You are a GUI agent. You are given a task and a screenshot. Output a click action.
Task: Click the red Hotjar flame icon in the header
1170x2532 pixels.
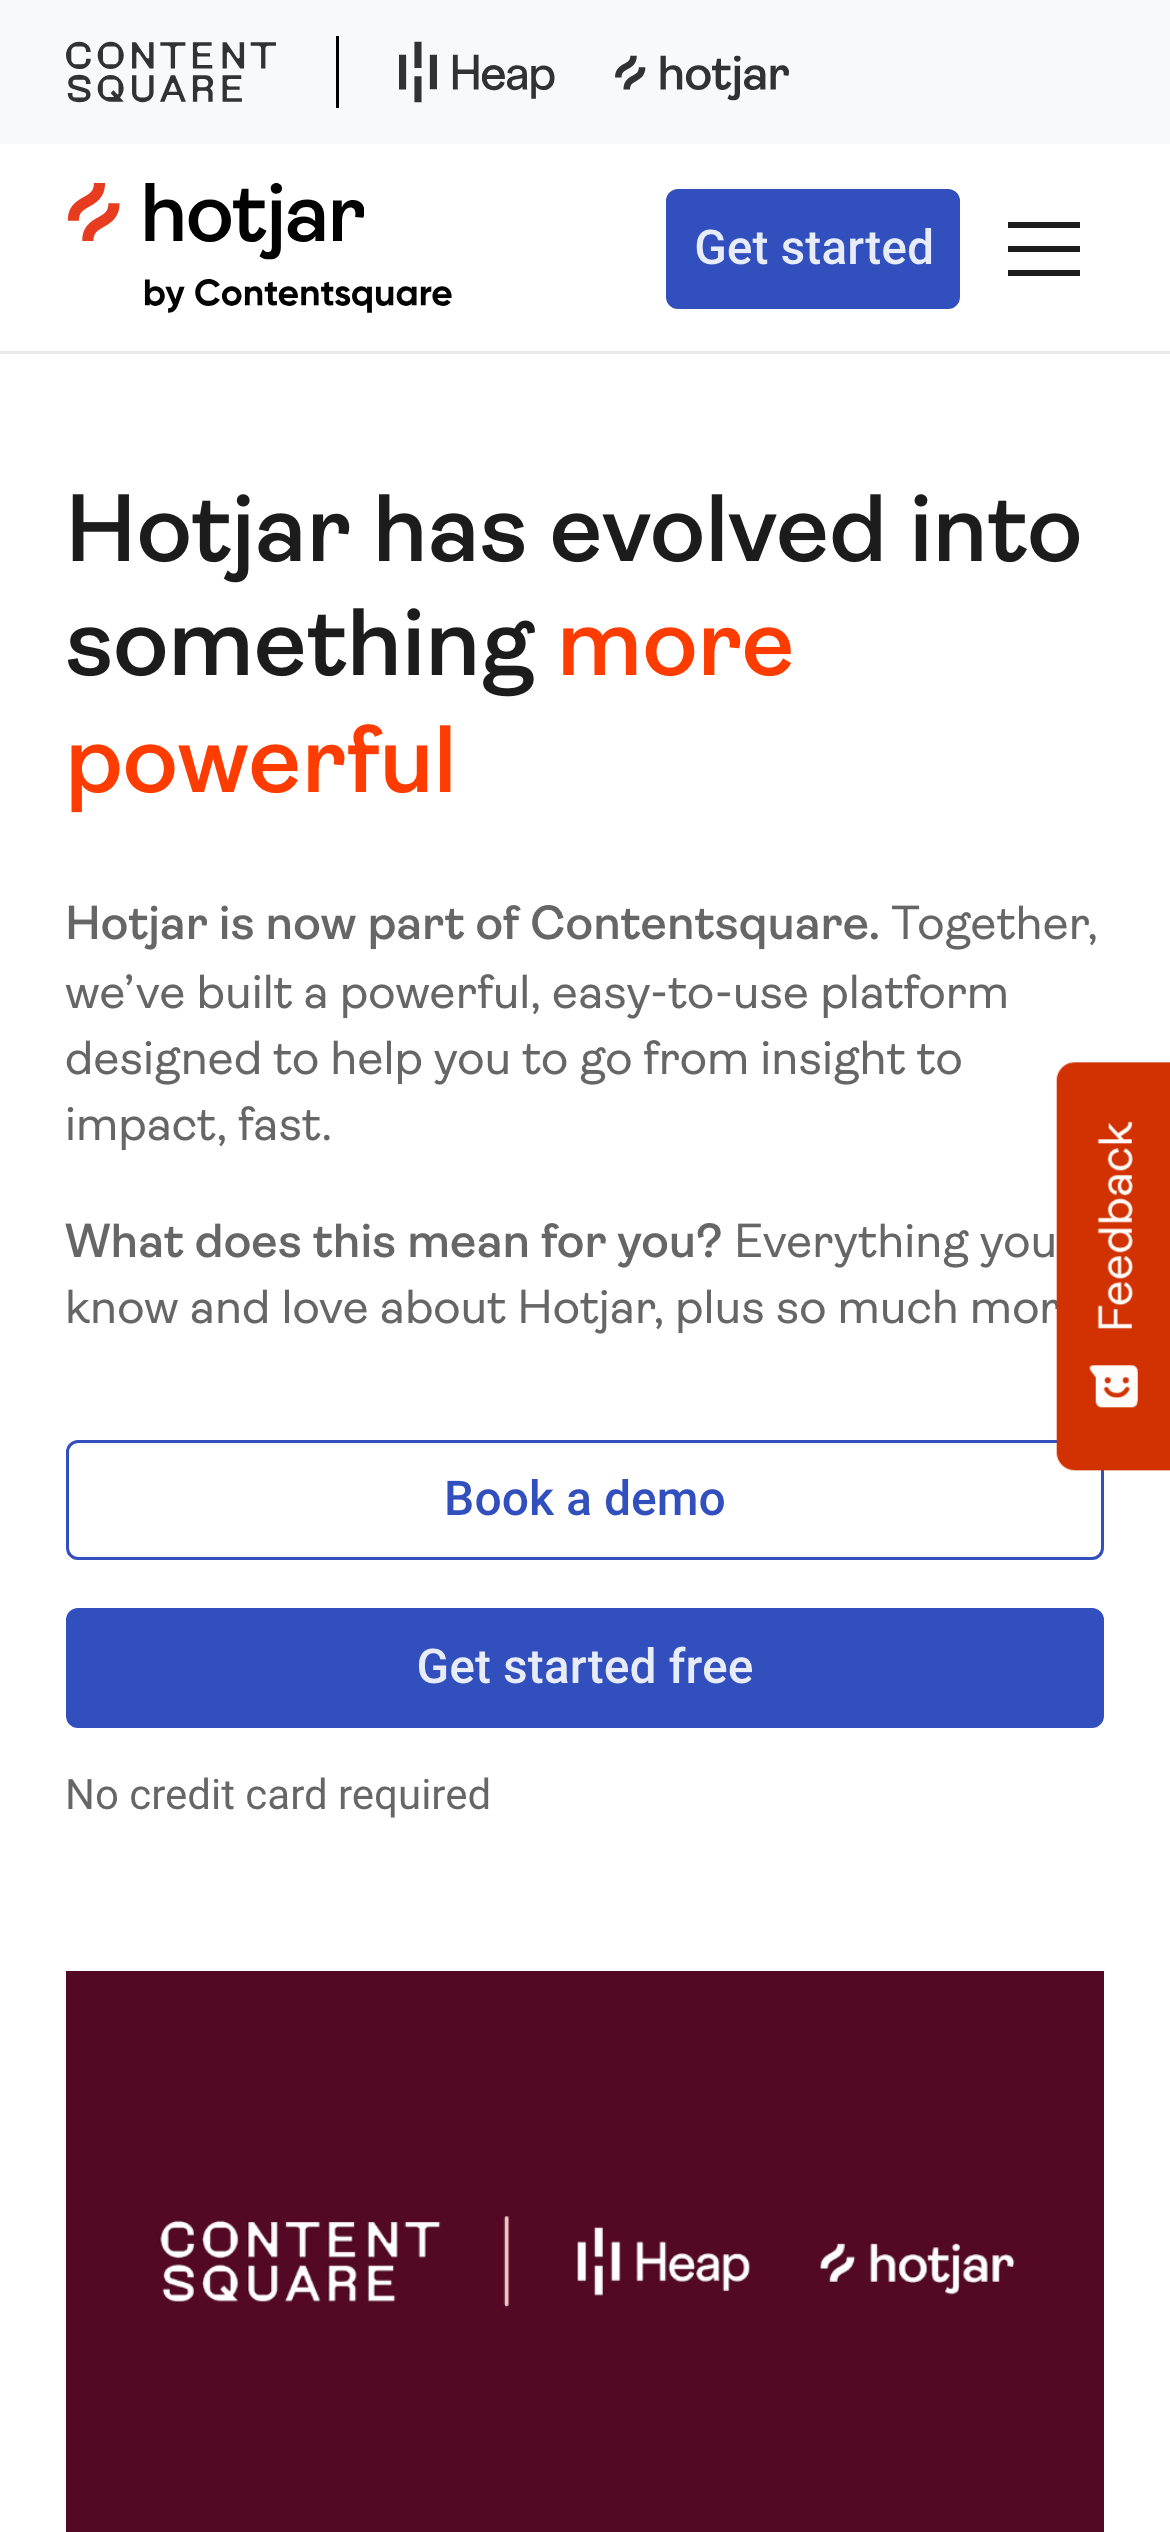point(94,213)
